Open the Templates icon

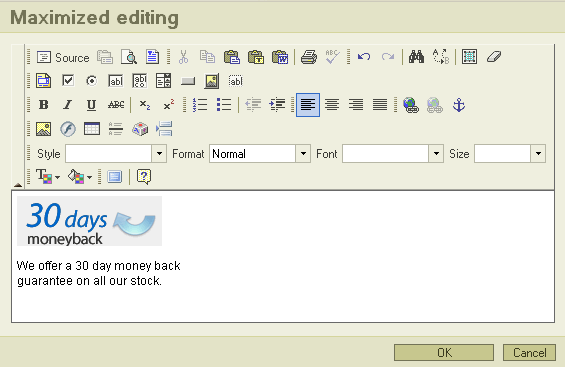point(152,57)
